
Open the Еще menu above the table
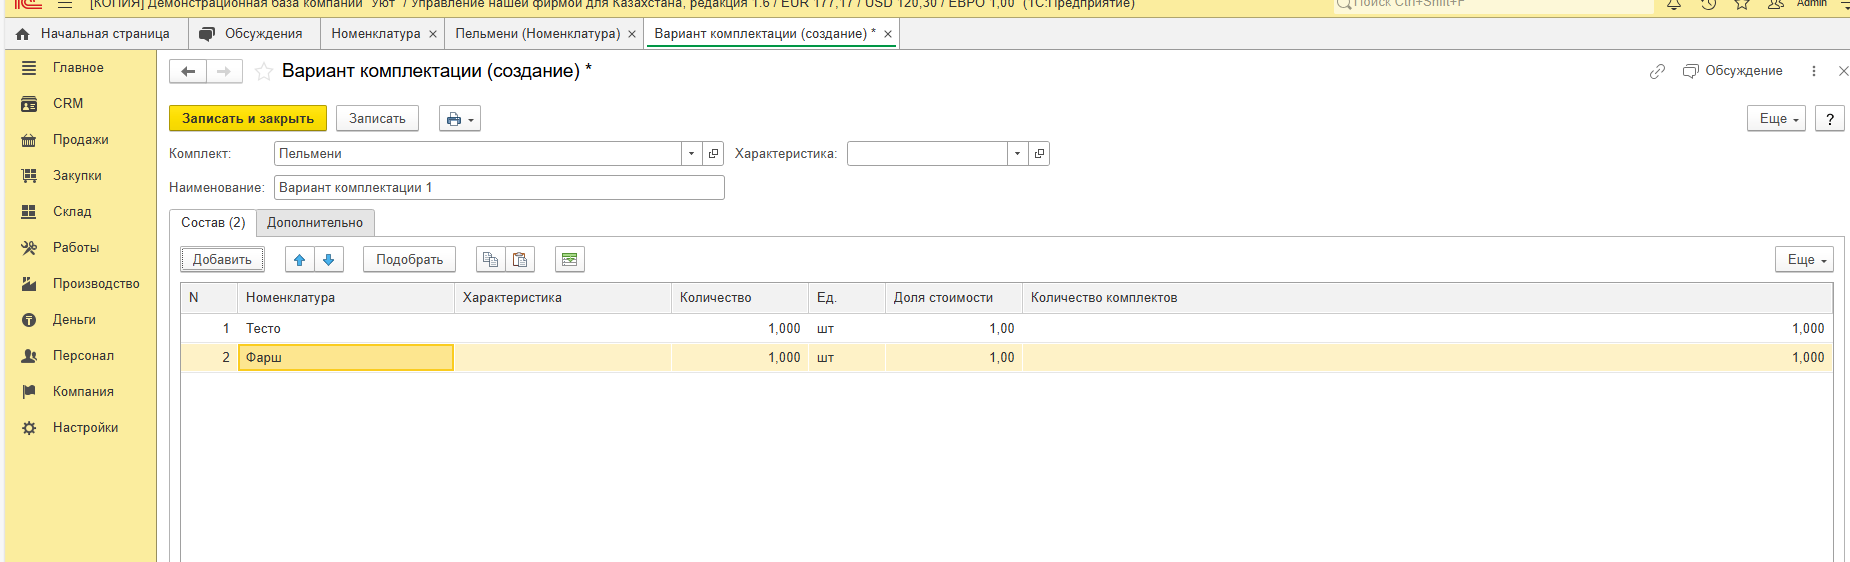(x=1804, y=260)
